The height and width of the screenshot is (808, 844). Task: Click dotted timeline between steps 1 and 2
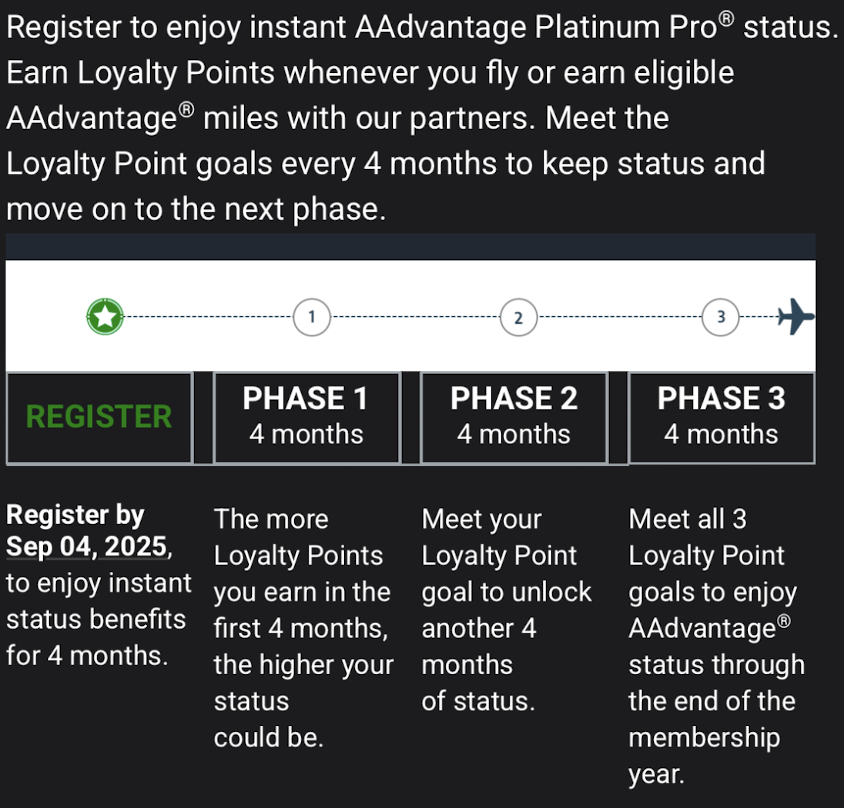415,318
